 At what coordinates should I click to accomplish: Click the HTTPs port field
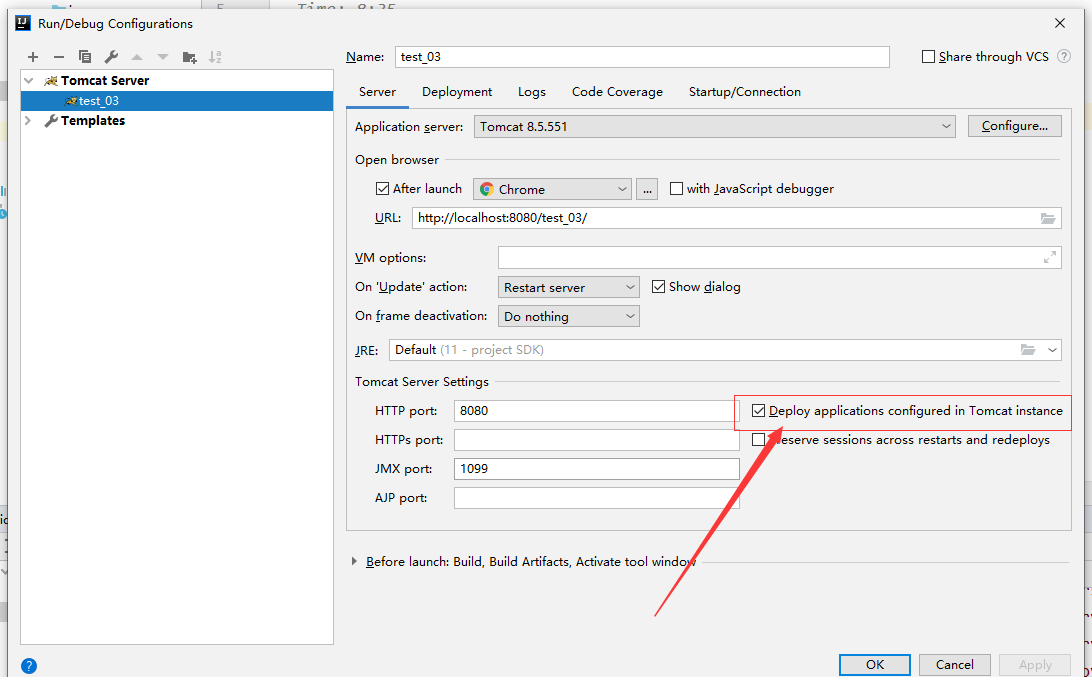click(x=596, y=440)
